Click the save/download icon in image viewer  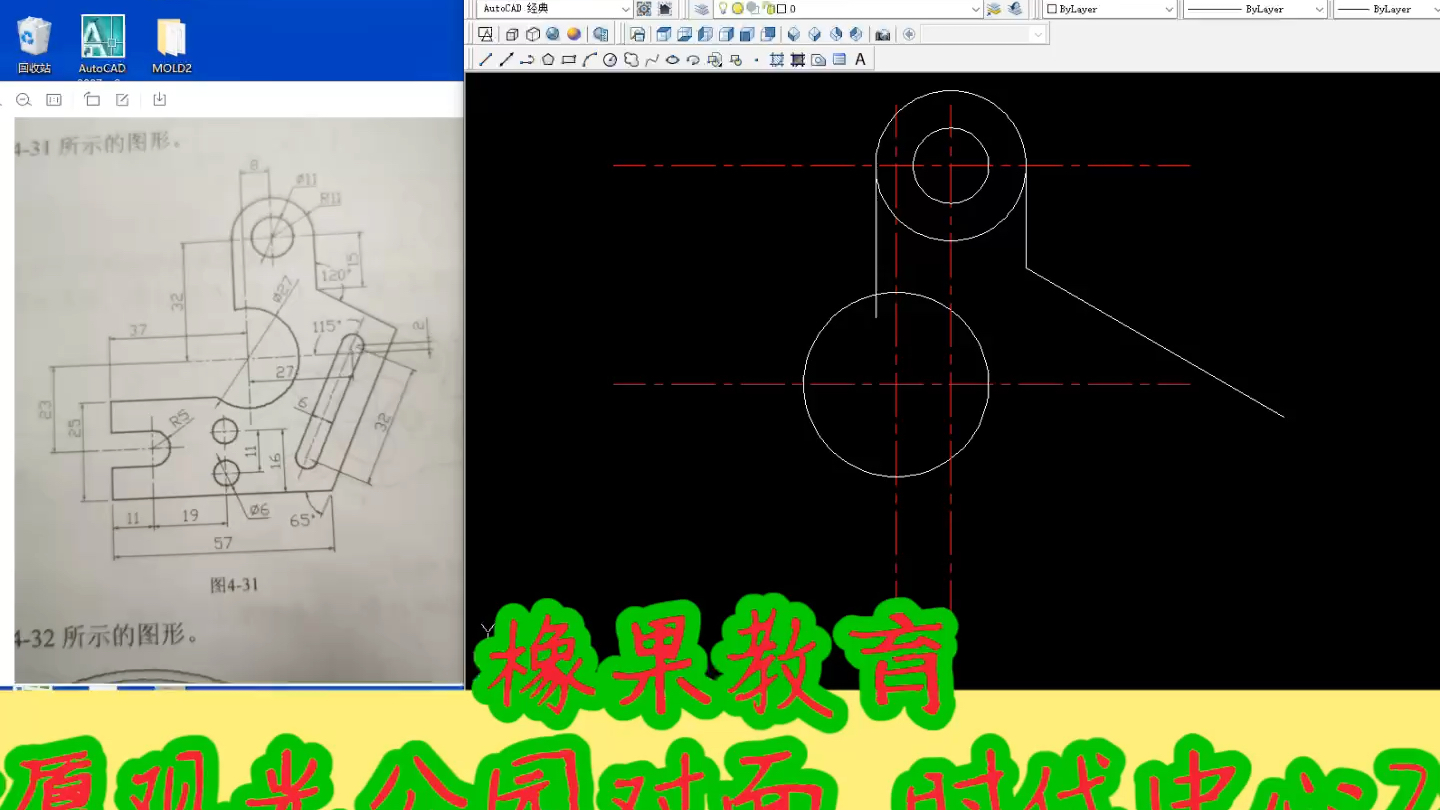pyautogui.click(x=159, y=100)
